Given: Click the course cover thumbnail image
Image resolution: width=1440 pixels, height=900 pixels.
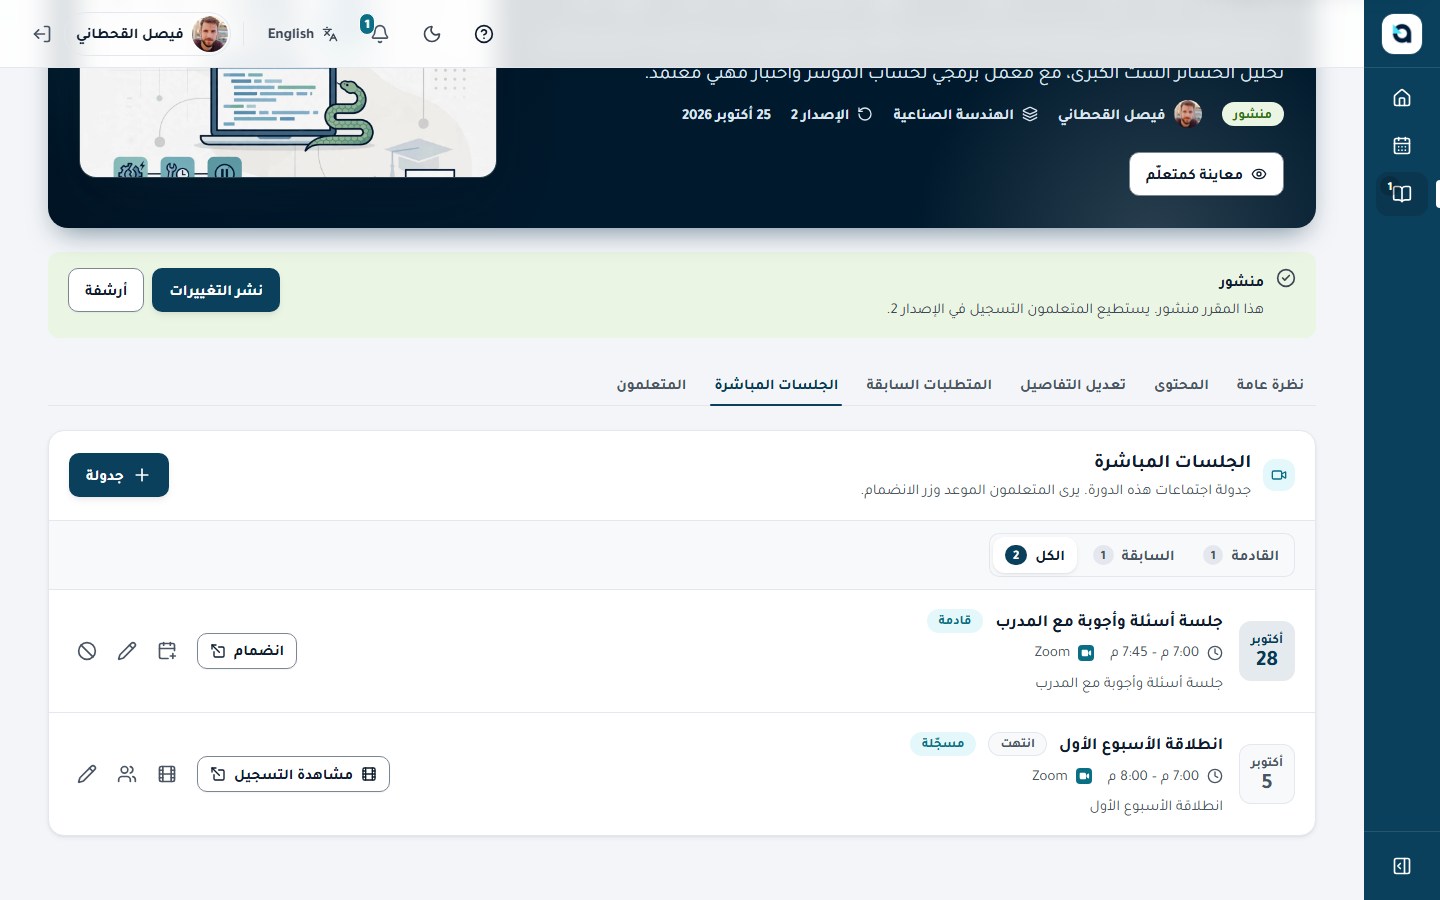Looking at the screenshot, I should pyautogui.click(x=288, y=122).
